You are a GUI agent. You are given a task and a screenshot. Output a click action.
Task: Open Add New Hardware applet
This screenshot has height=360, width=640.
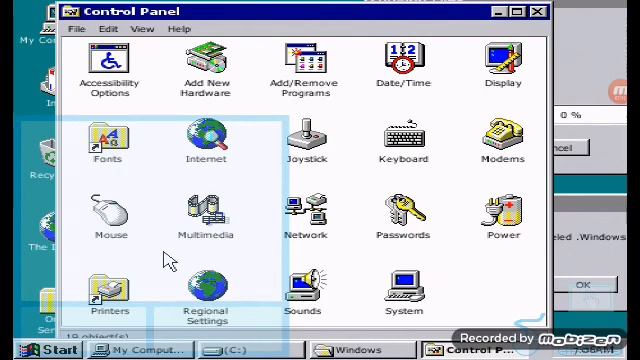click(x=206, y=58)
